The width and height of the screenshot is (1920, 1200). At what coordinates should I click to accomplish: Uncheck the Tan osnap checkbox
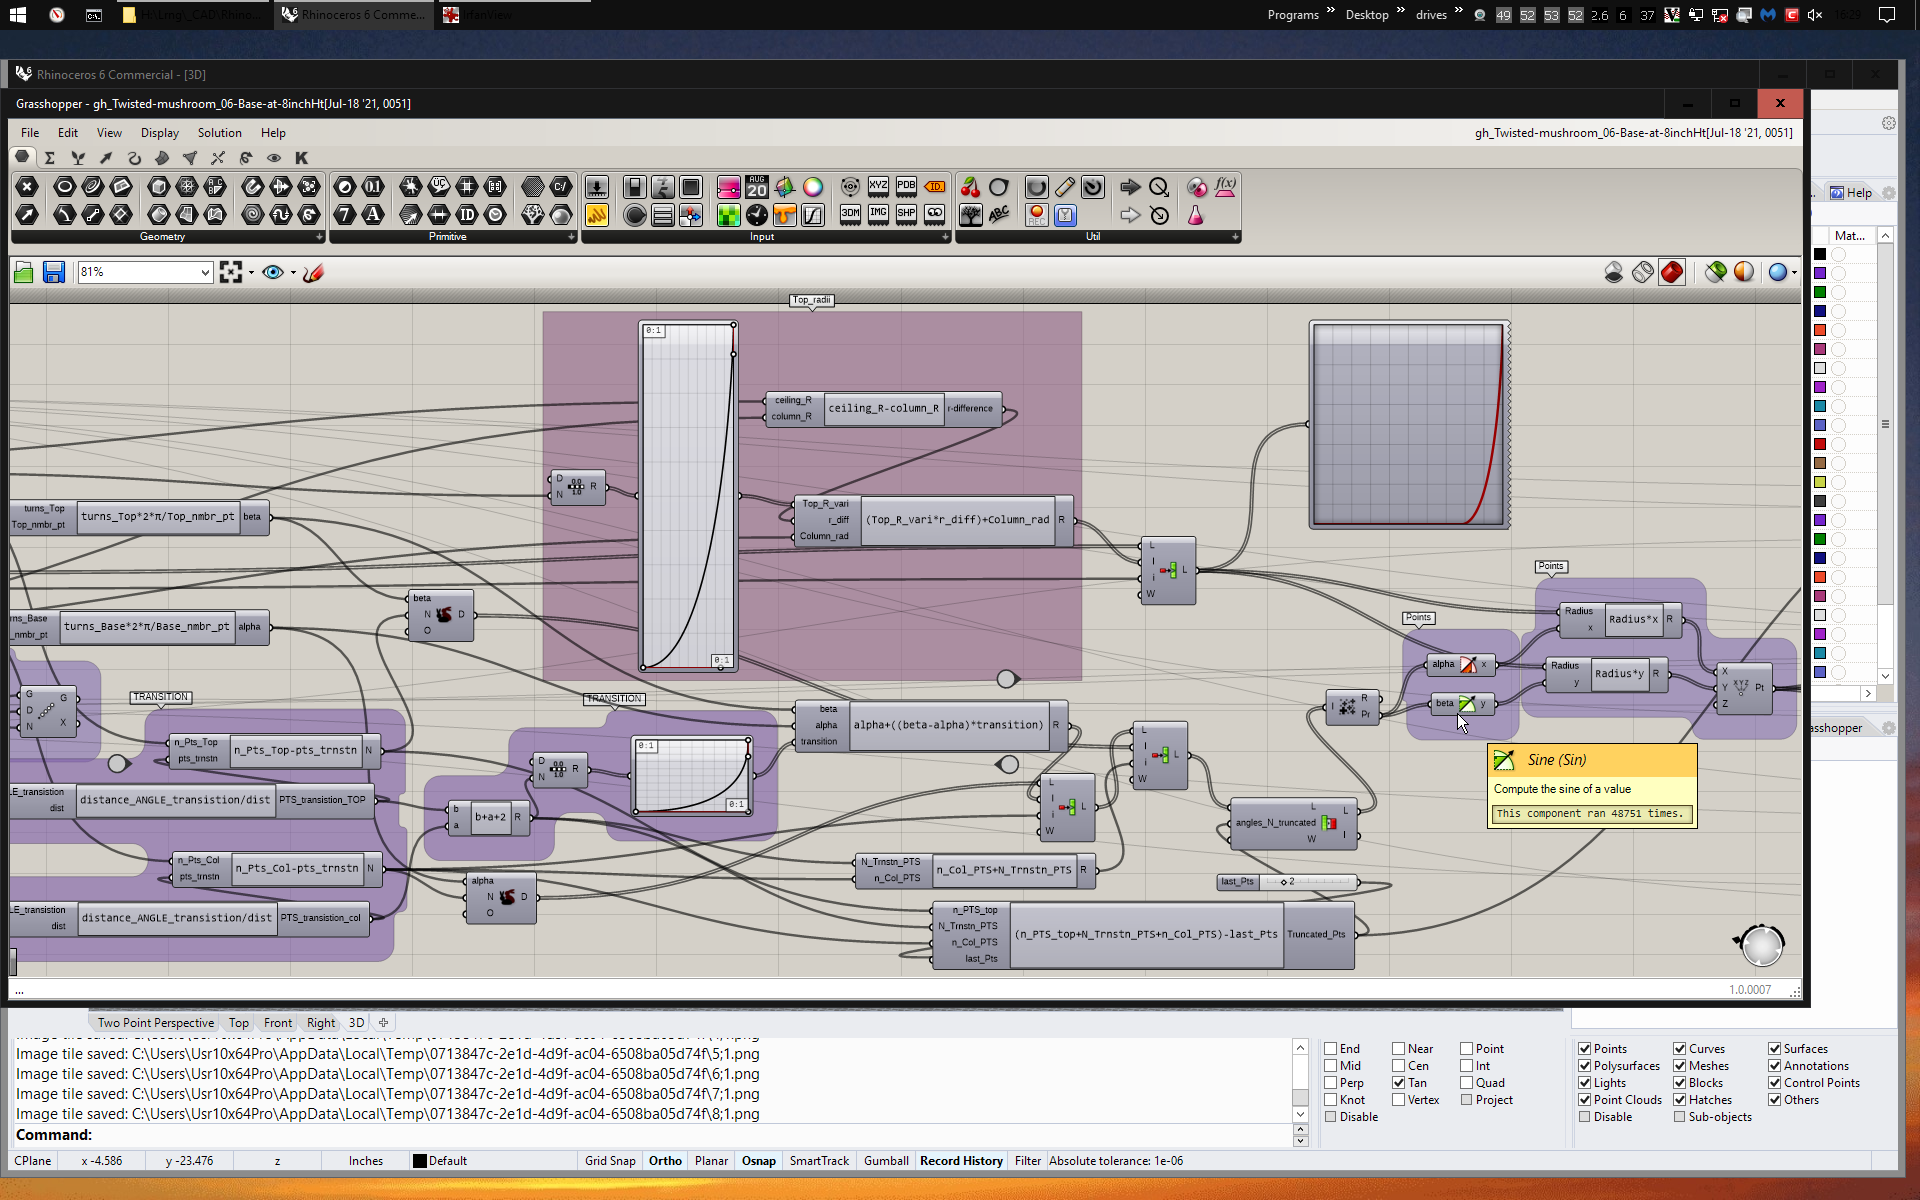point(1399,1083)
